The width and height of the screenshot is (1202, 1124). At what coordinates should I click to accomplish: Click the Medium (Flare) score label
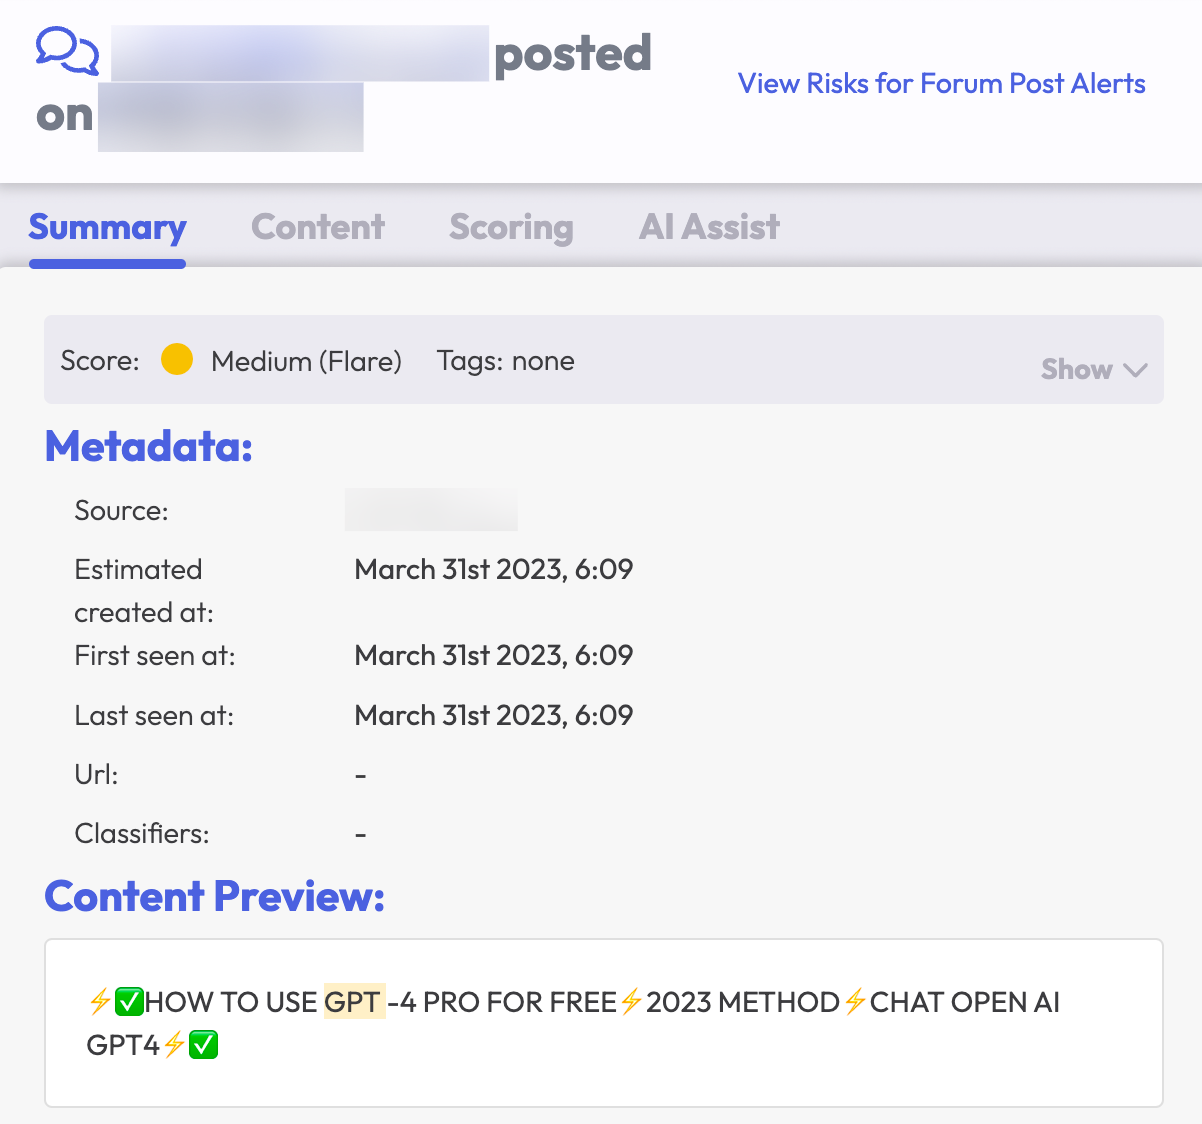[x=306, y=361]
